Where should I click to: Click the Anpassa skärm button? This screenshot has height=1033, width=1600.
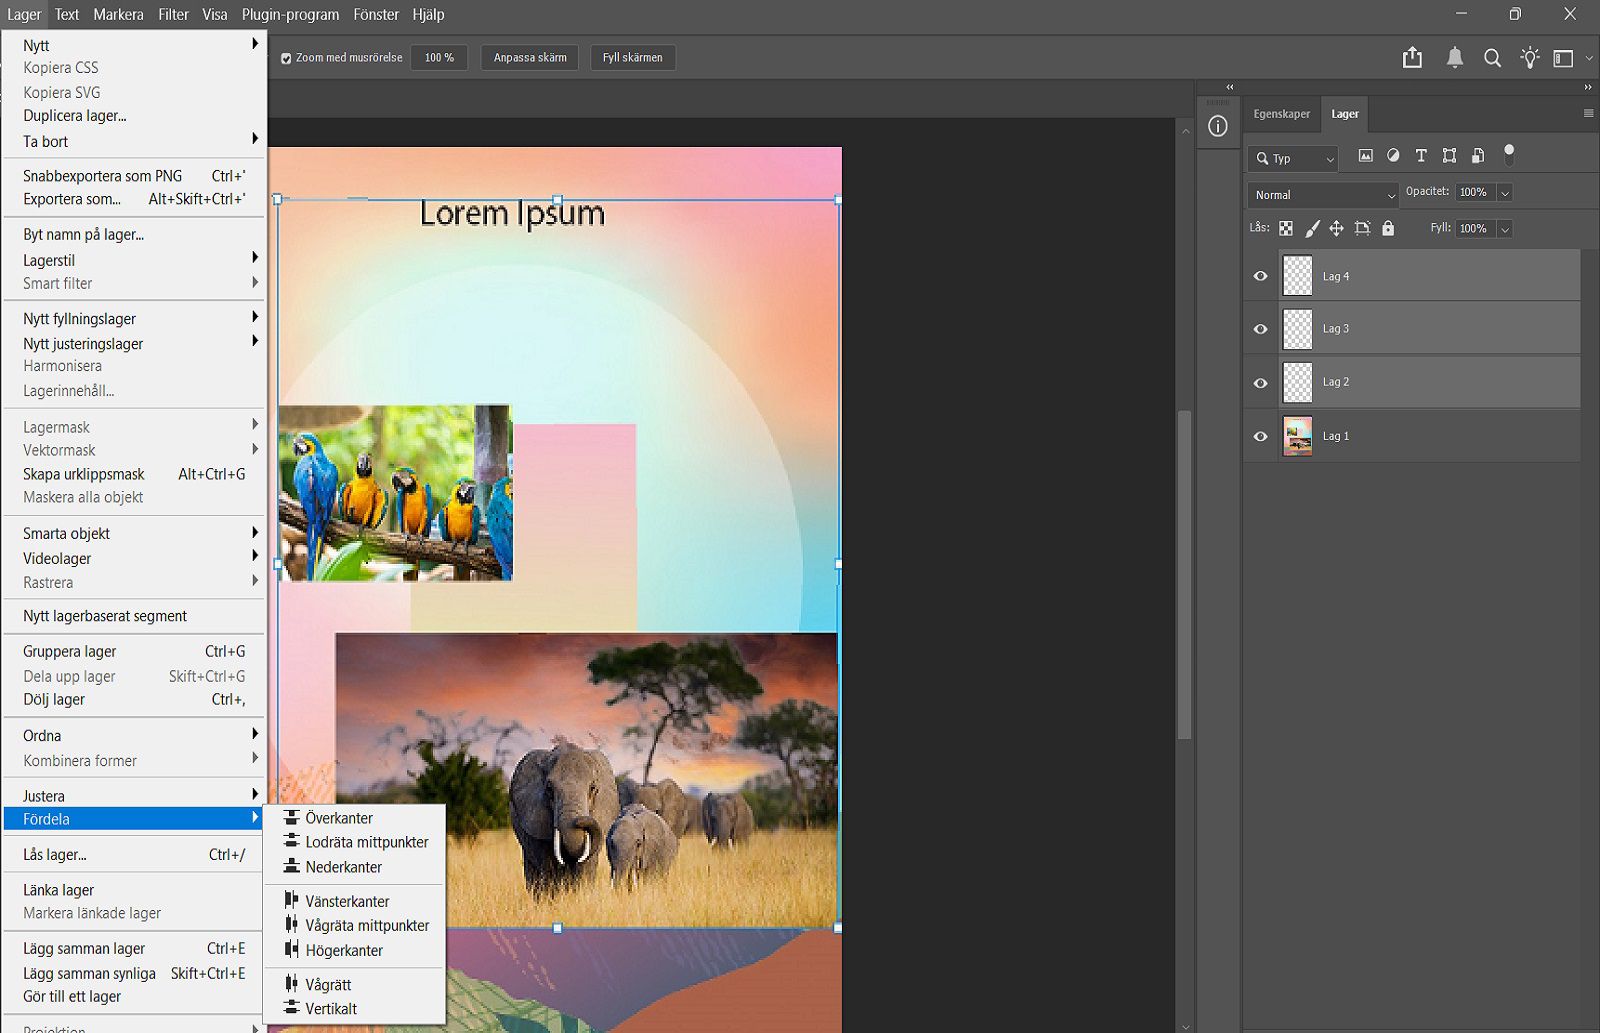pos(529,57)
